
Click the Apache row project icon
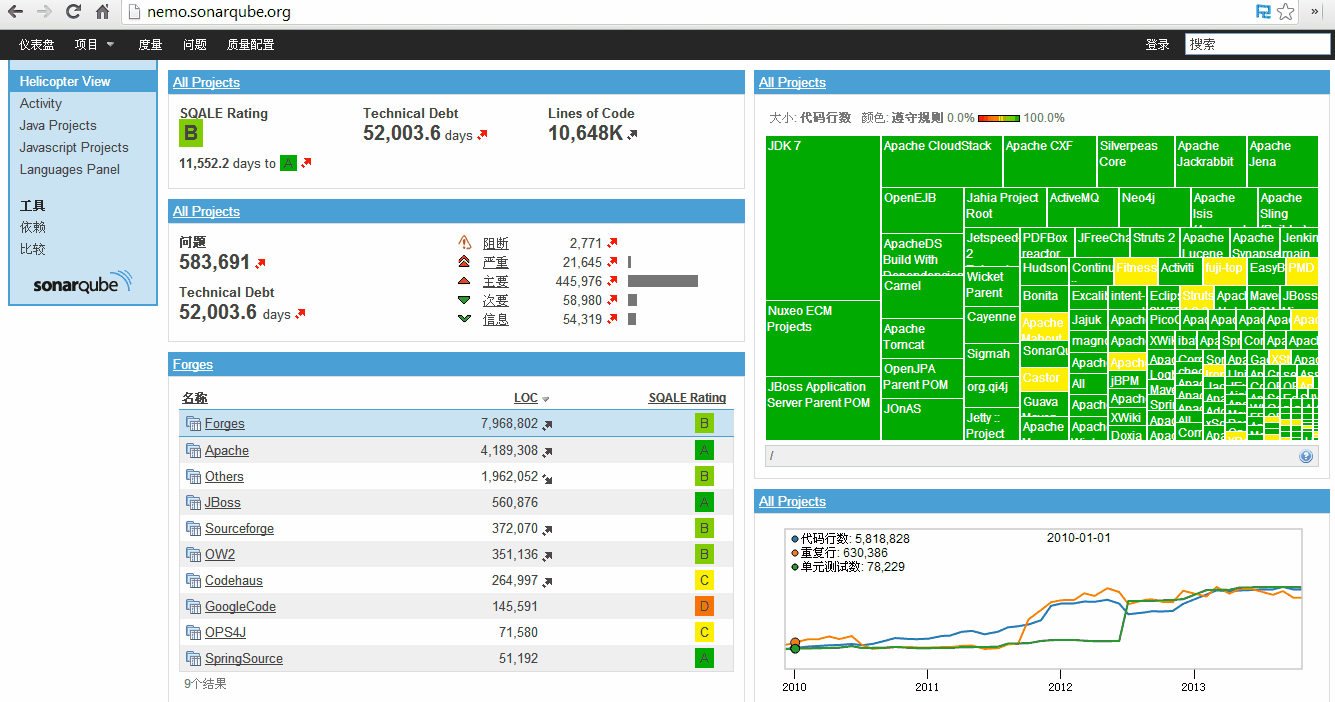(x=193, y=450)
